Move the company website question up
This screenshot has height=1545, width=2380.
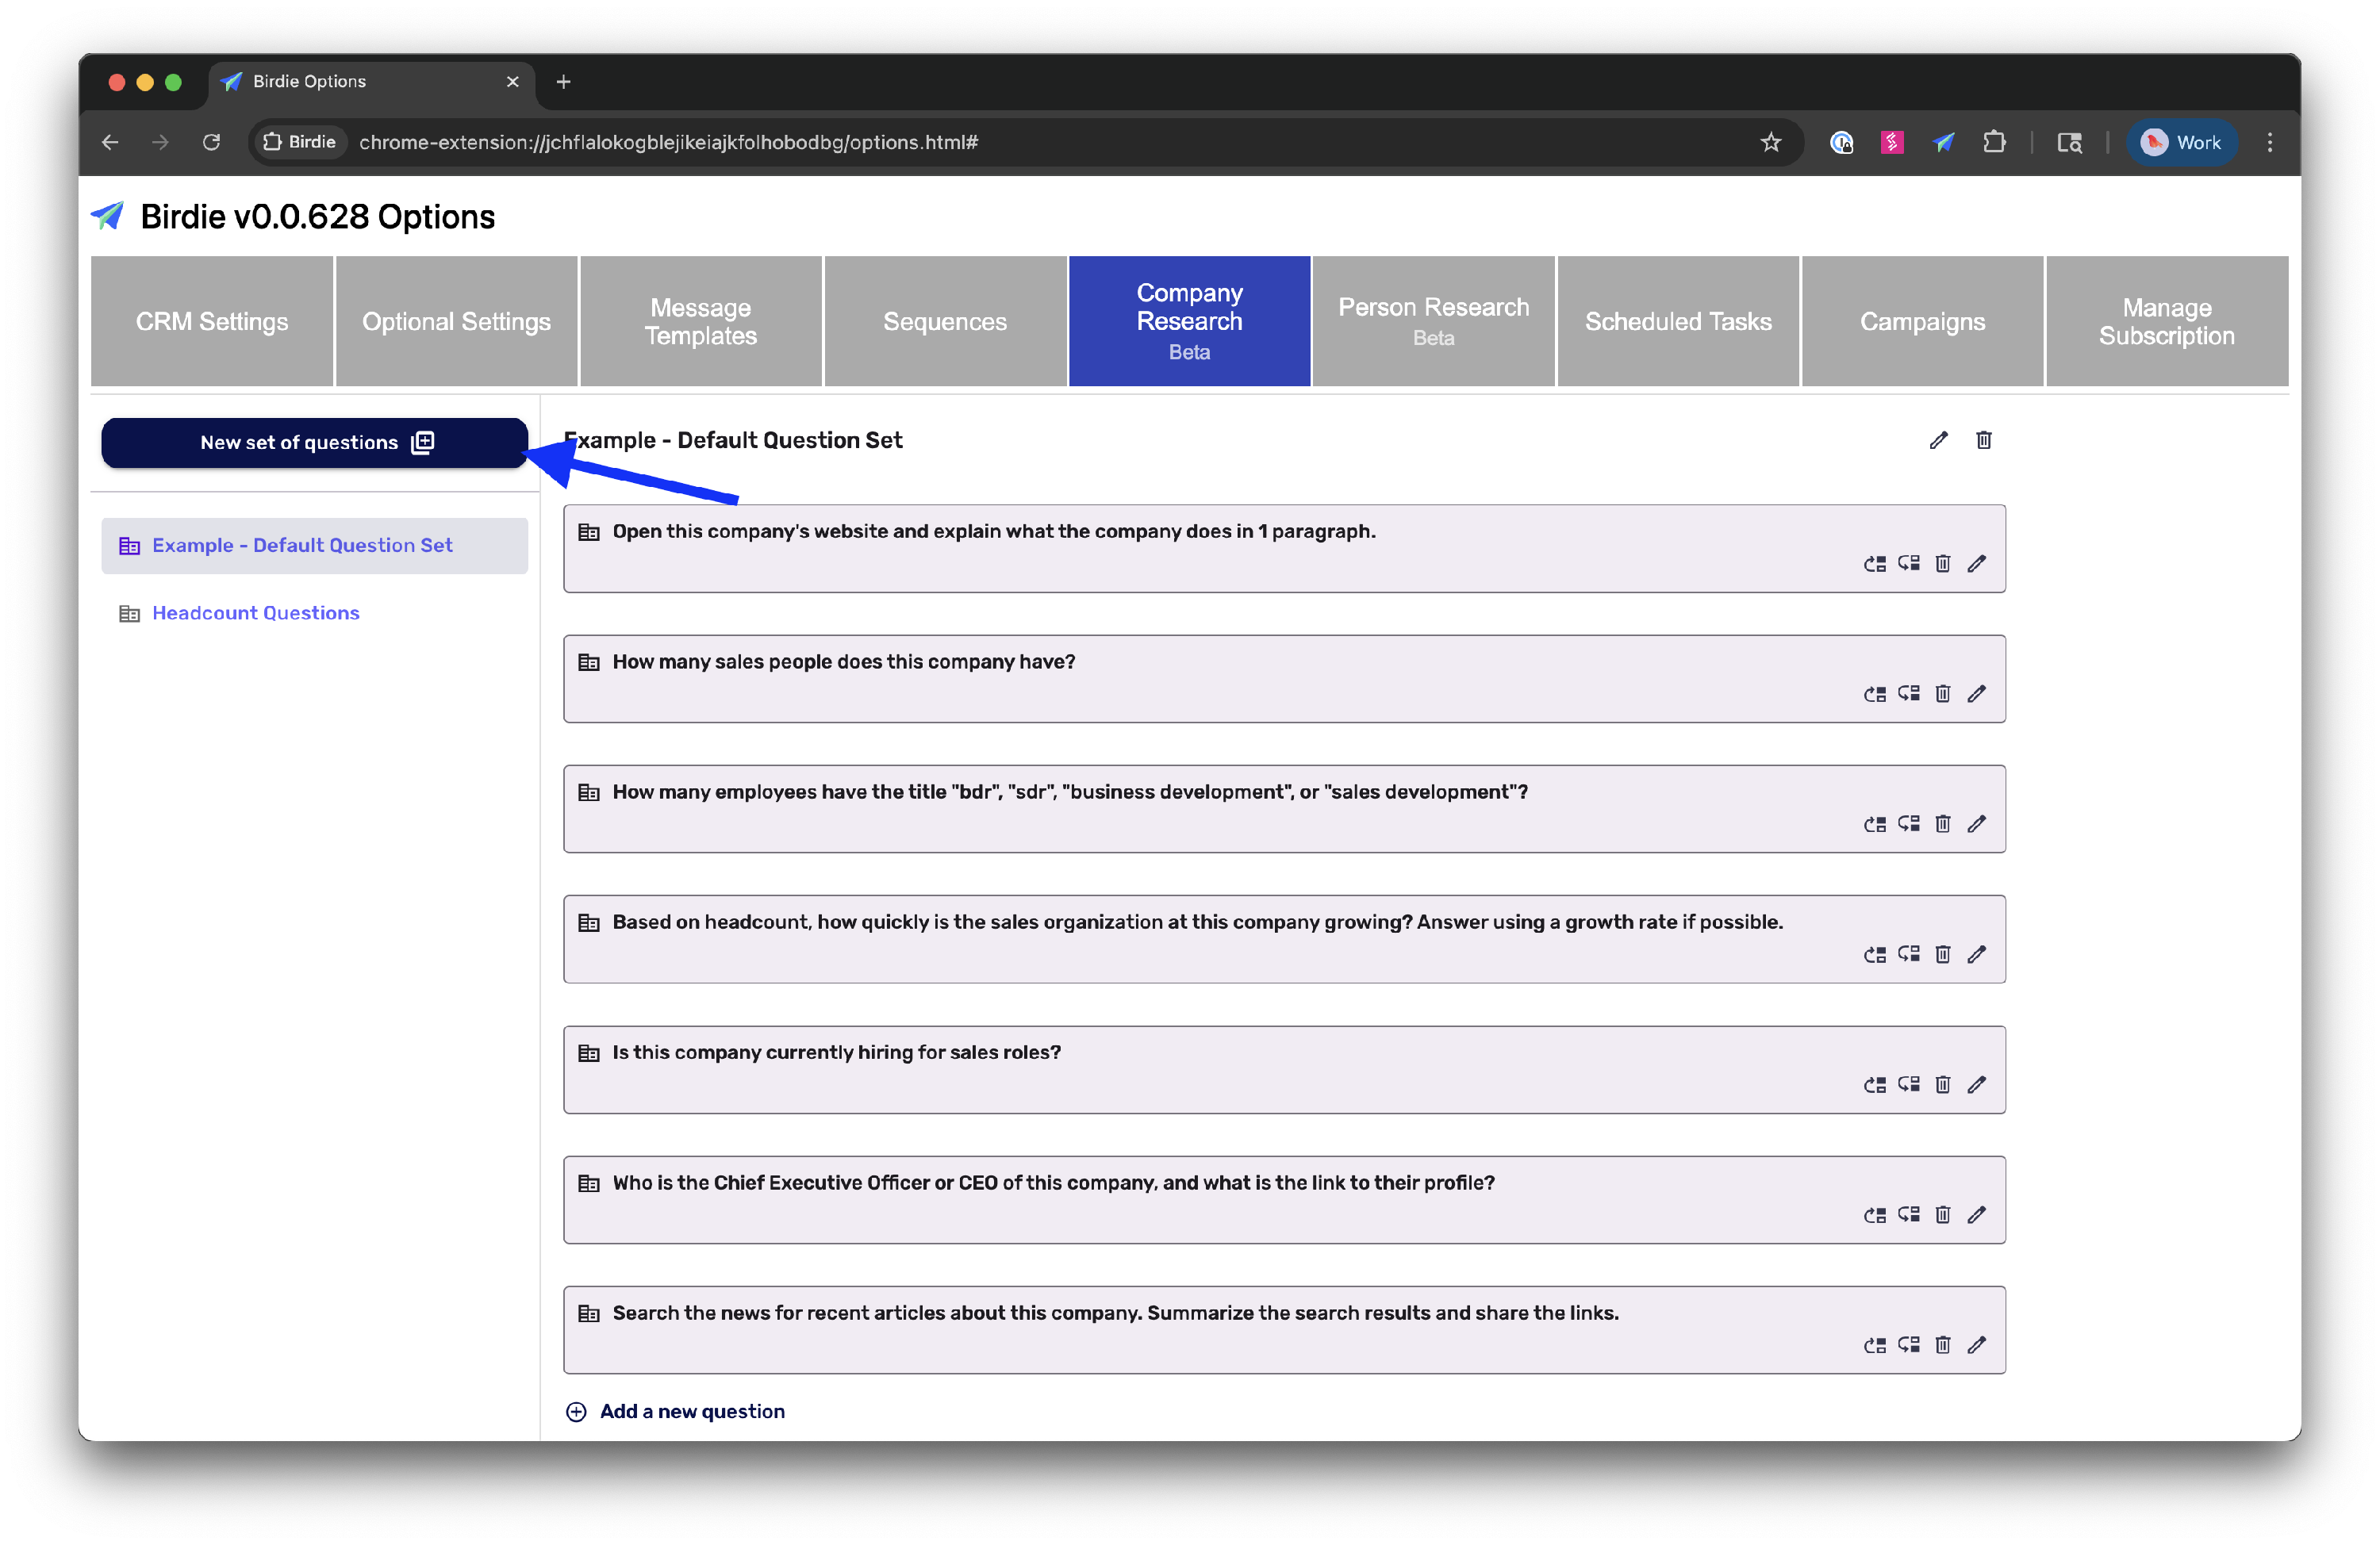point(1874,564)
